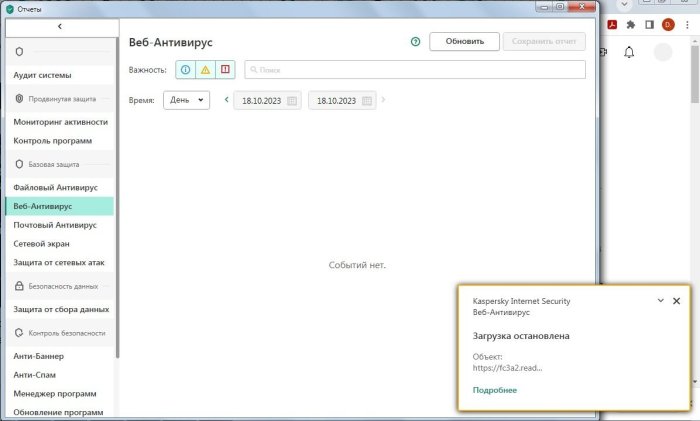This screenshot has width=700, height=421.
Task: Open the help question mark icon
Action: (x=415, y=42)
